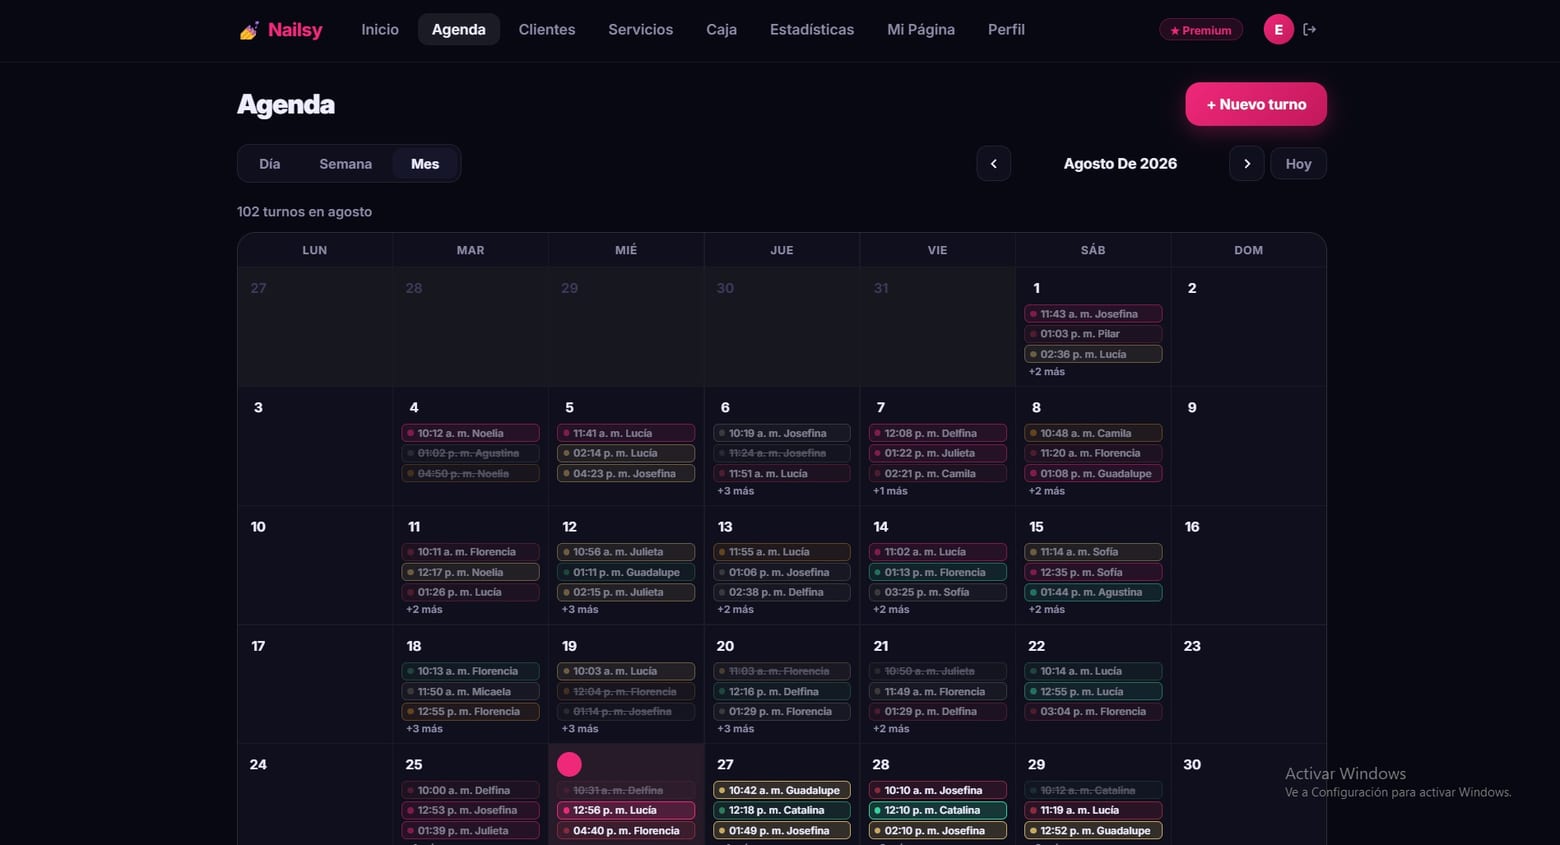The width and height of the screenshot is (1560, 845).
Task: Click the logout icon beside the avatar
Action: pyautogui.click(x=1309, y=30)
